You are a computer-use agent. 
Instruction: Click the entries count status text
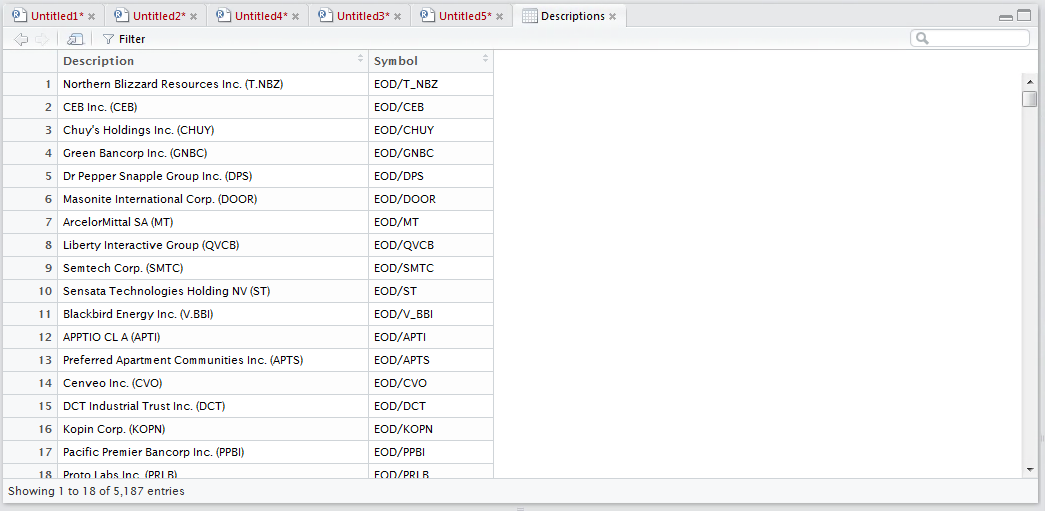pos(96,491)
